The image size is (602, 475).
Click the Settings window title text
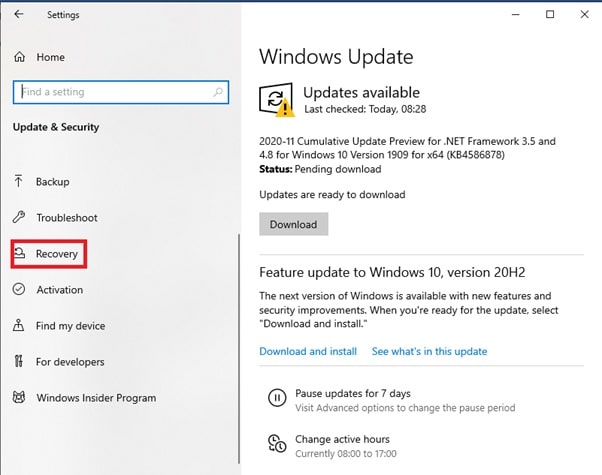click(x=63, y=15)
